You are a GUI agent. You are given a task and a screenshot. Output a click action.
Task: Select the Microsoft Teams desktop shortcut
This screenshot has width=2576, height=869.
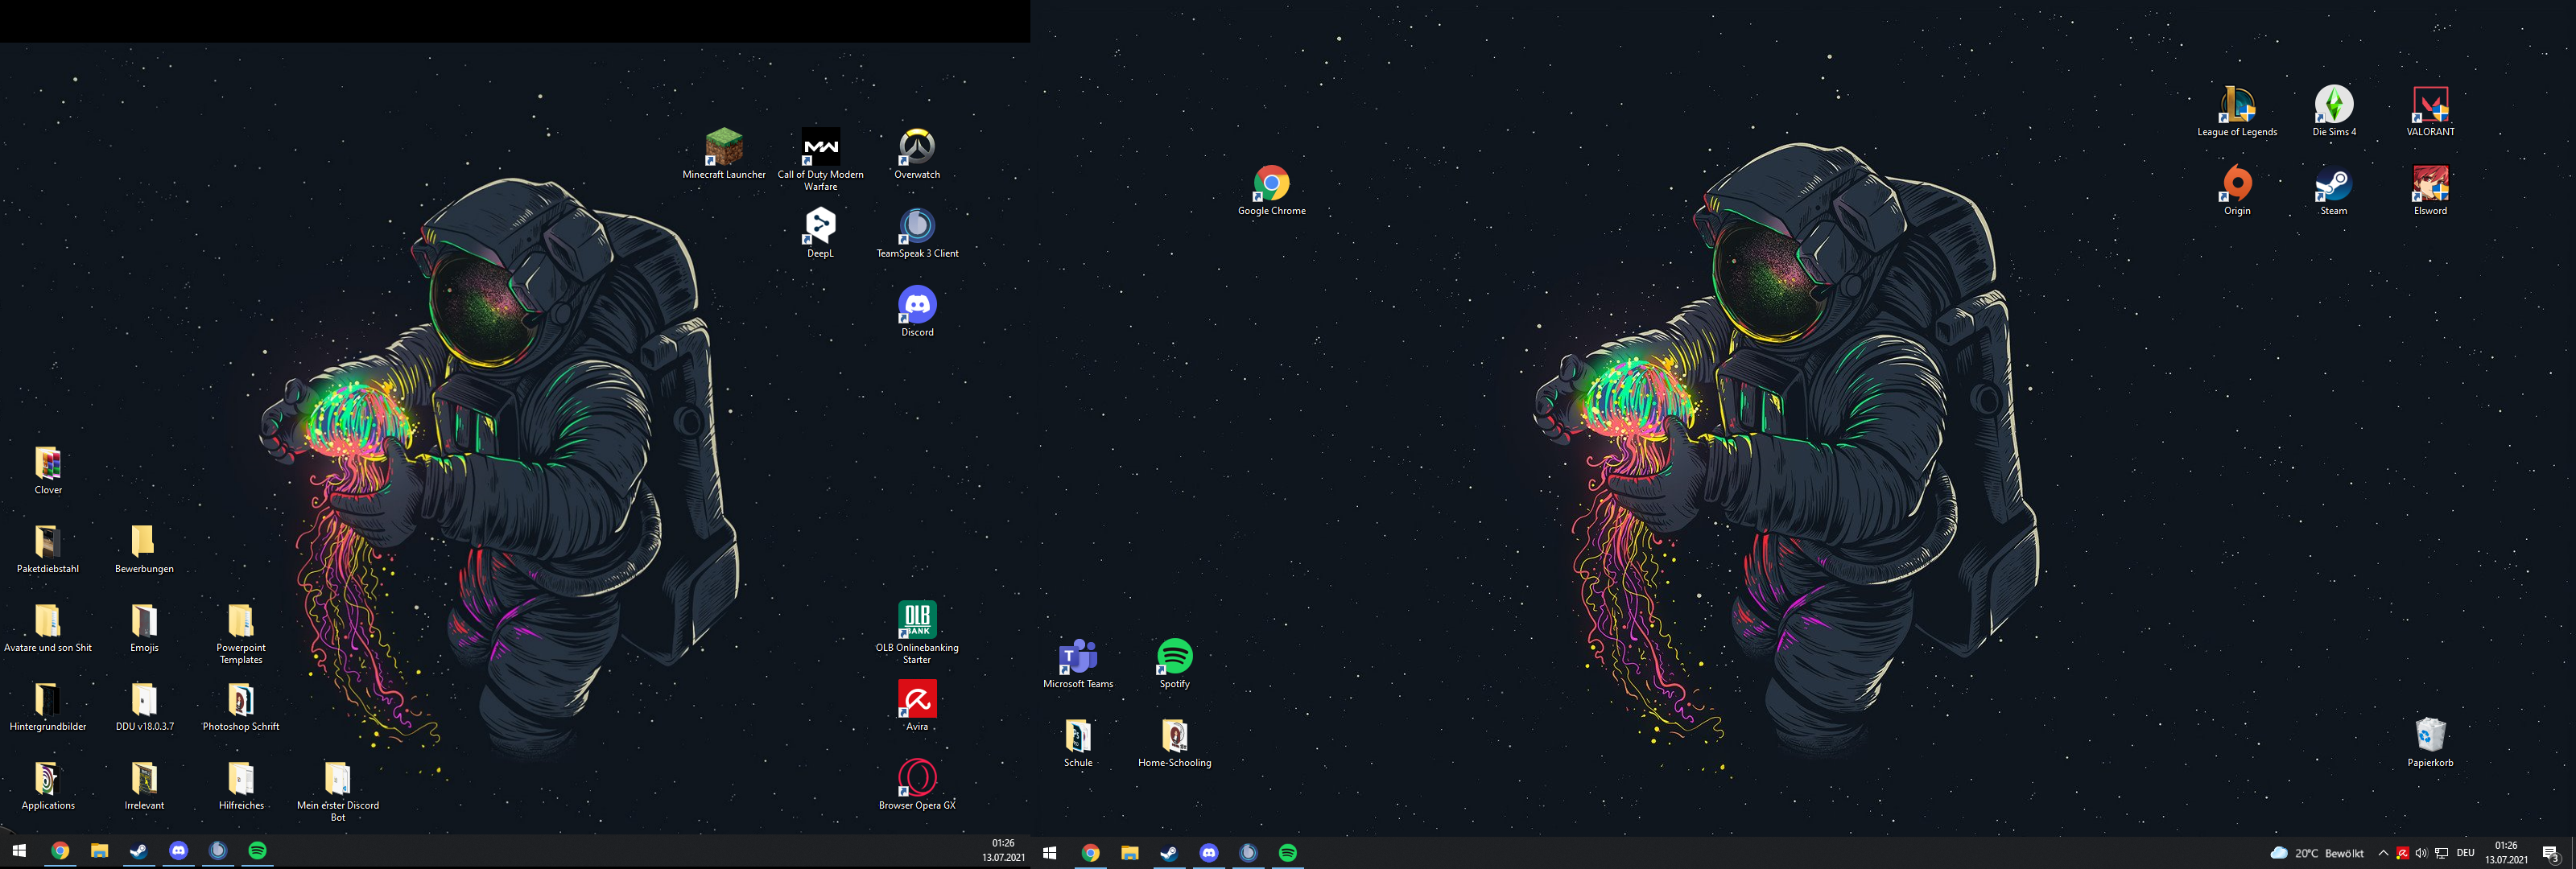pos(1078,663)
